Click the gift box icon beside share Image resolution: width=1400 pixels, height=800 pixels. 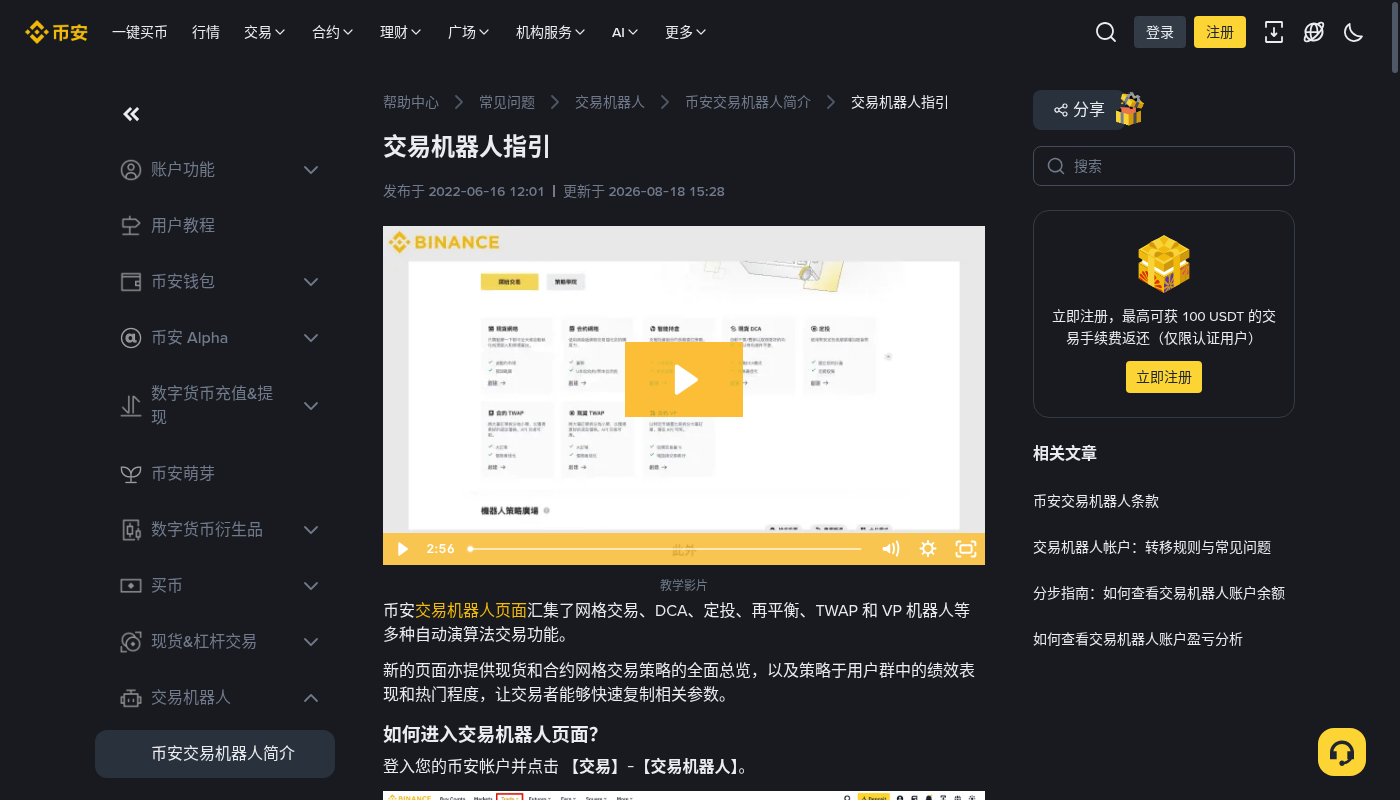1129,109
